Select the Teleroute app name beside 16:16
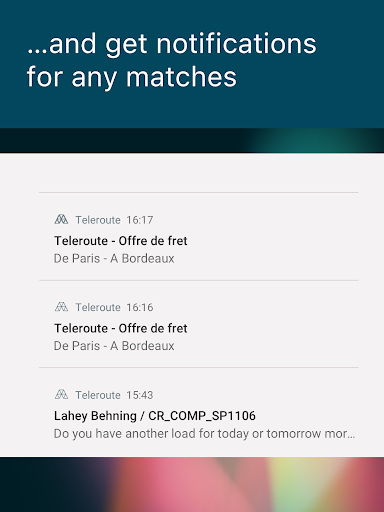Viewport: 384px width, 512px height. pos(98,307)
